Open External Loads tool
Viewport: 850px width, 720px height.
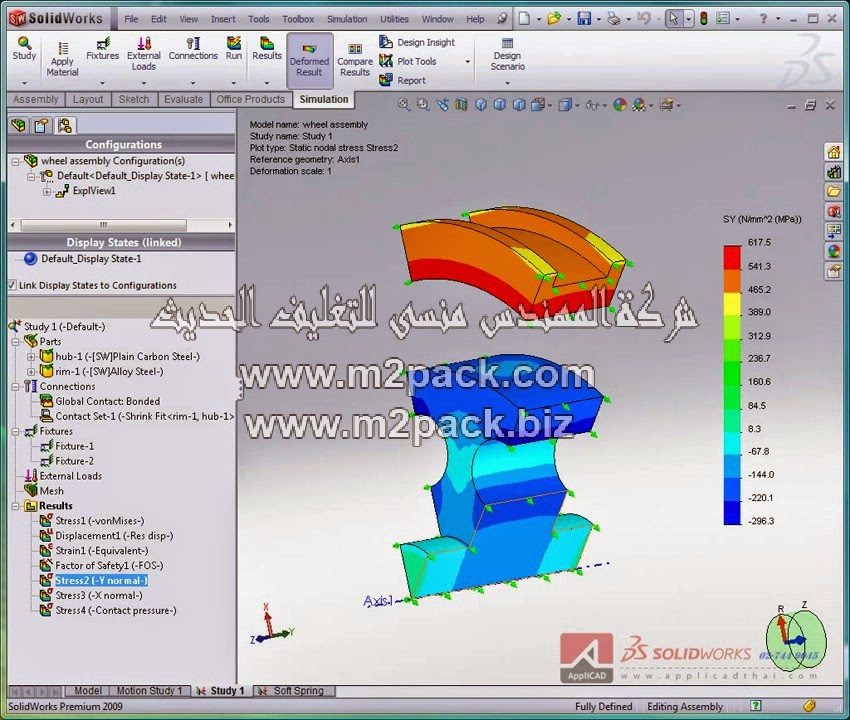pos(144,54)
